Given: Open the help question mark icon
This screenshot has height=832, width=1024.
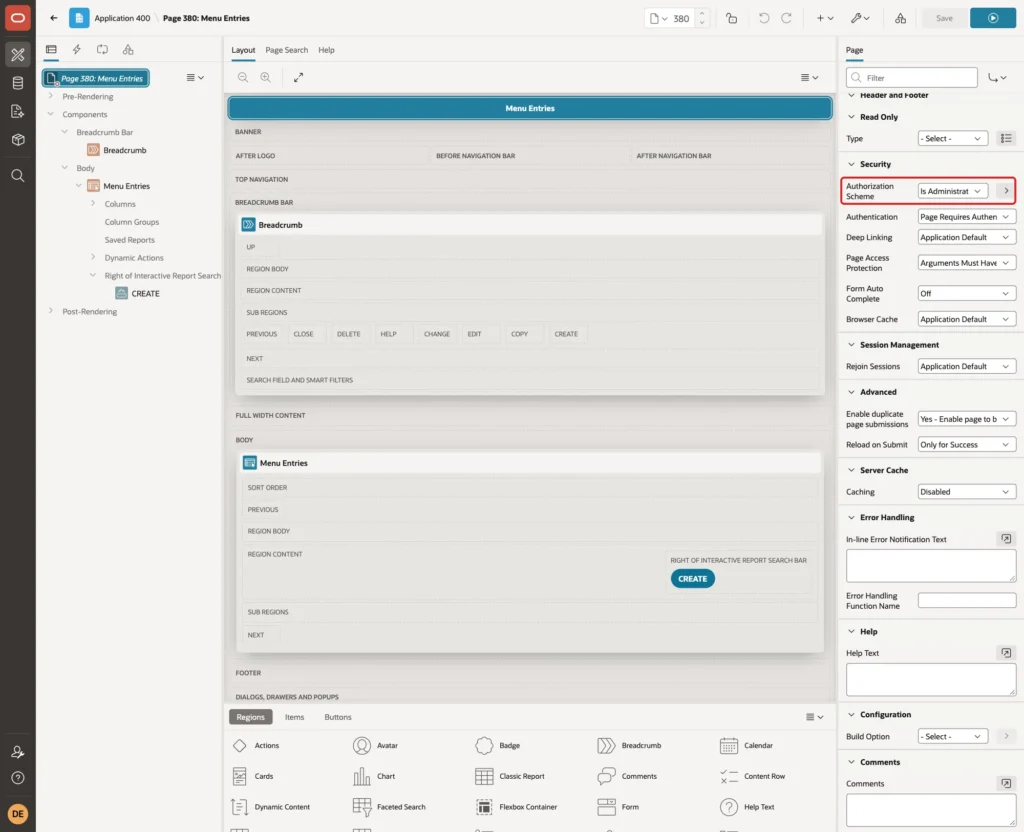Looking at the screenshot, I should (18, 778).
